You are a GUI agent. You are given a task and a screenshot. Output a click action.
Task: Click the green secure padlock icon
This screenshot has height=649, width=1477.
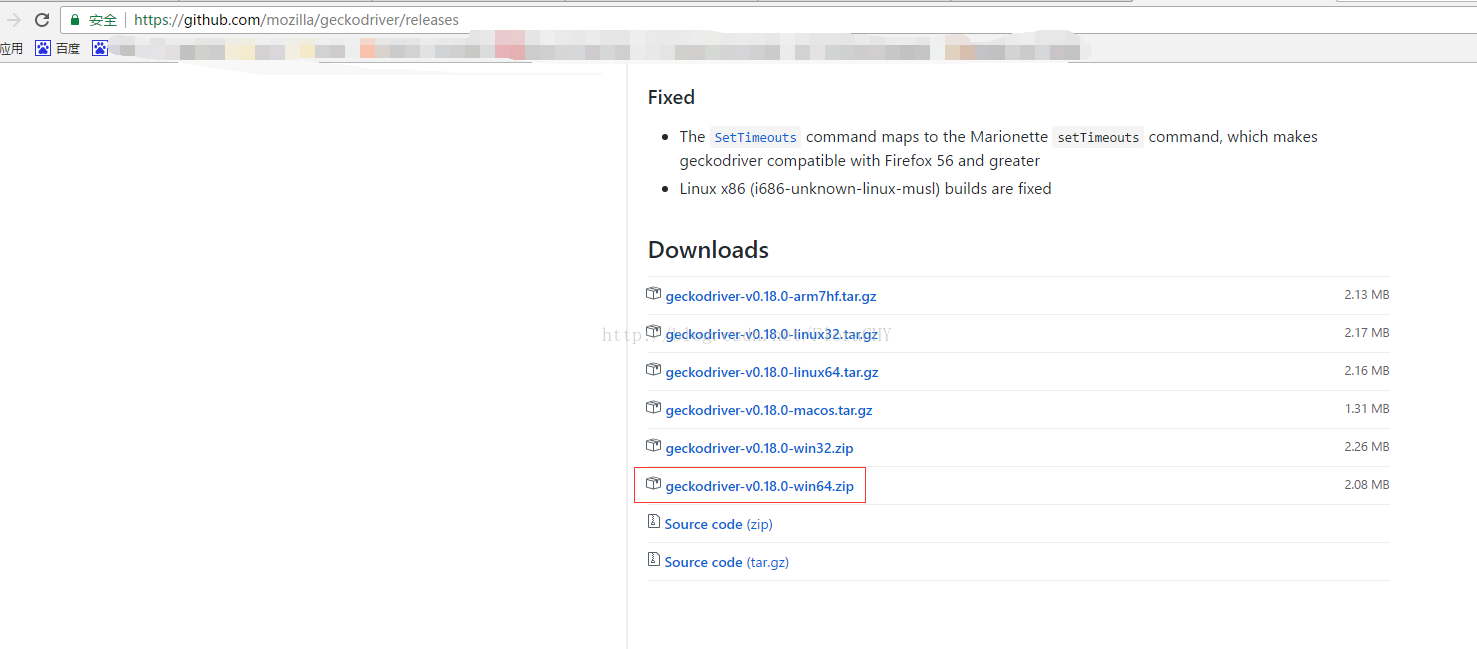click(x=75, y=20)
